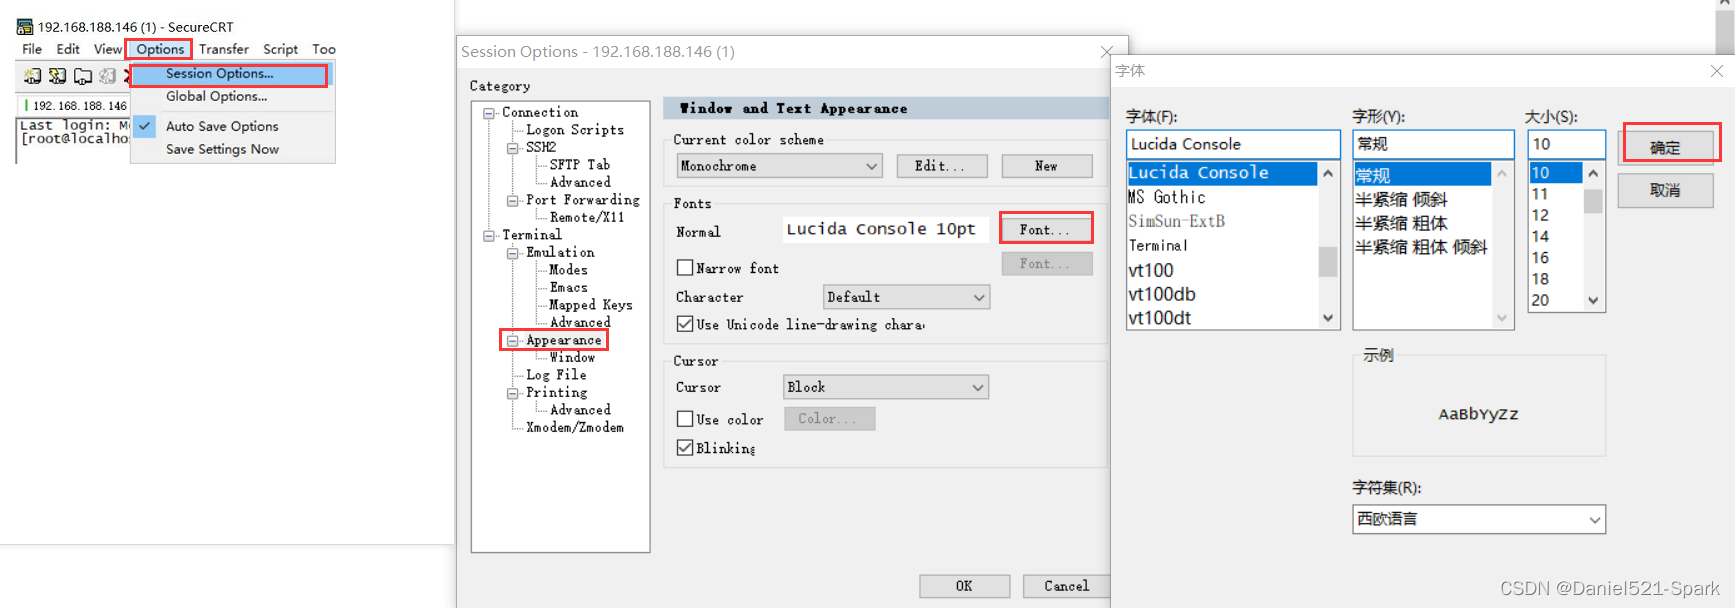Viewport: 1735px width, 608px height.
Task: Choose Global Options... from the Options menu
Action: 232,97
